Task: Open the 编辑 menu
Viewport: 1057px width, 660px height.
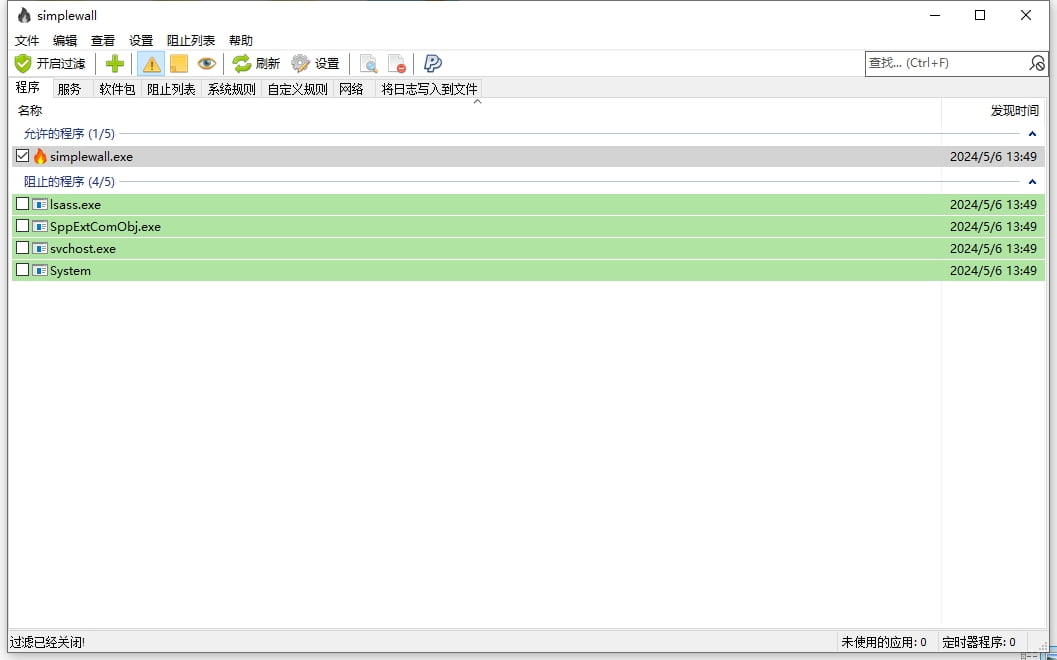Action: tap(65, 40)
